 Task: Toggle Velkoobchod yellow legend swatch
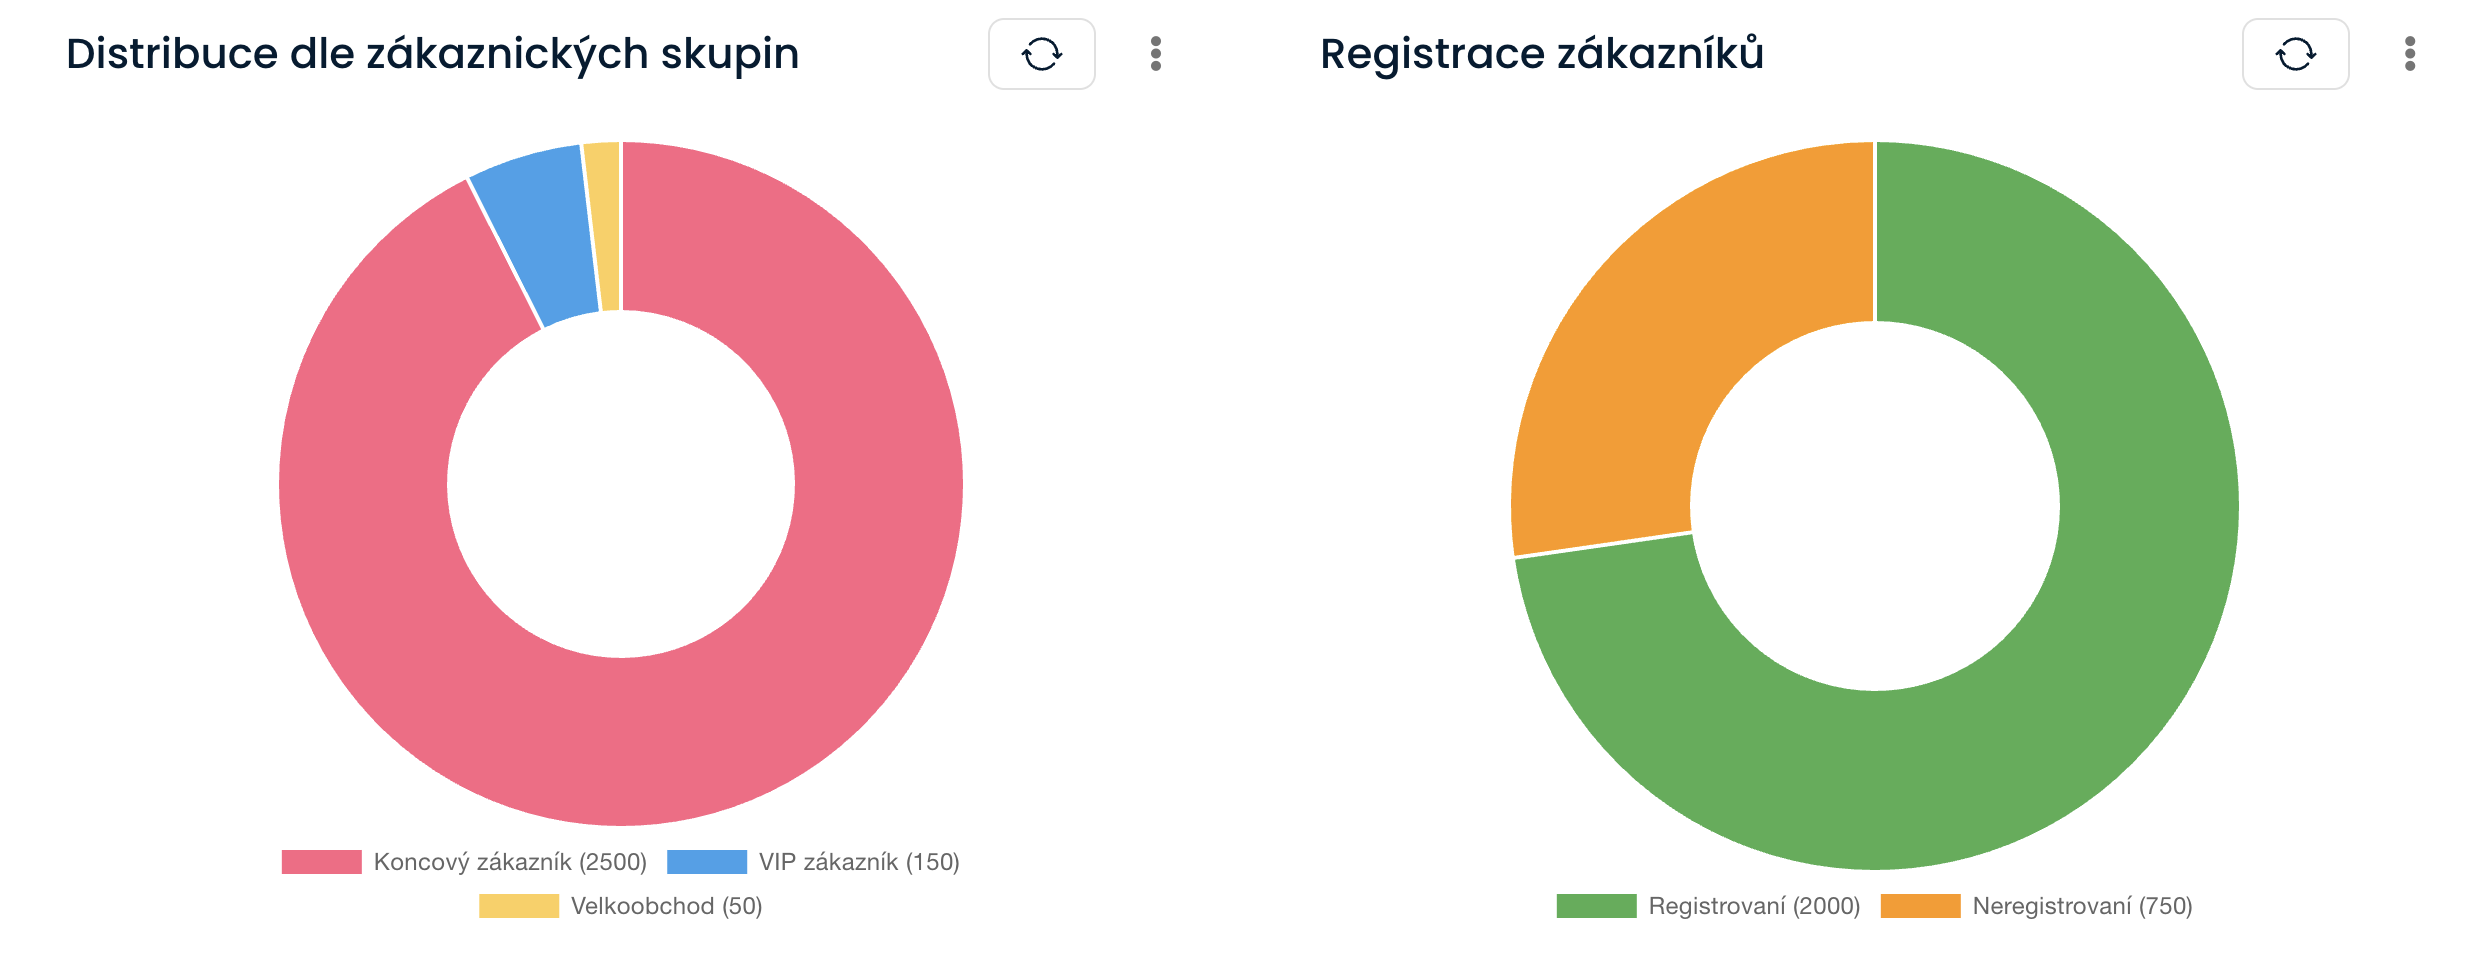pos(518,906)
